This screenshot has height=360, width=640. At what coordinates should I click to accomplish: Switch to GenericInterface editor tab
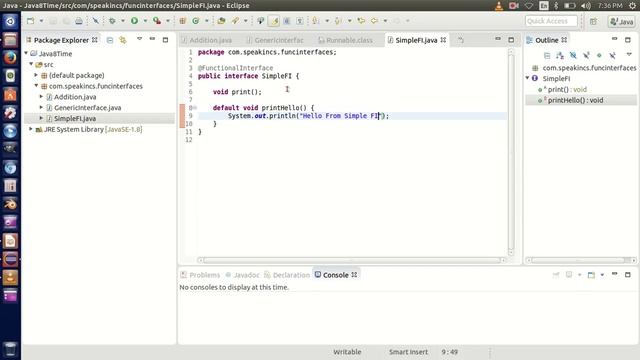(x=276, y=40)
